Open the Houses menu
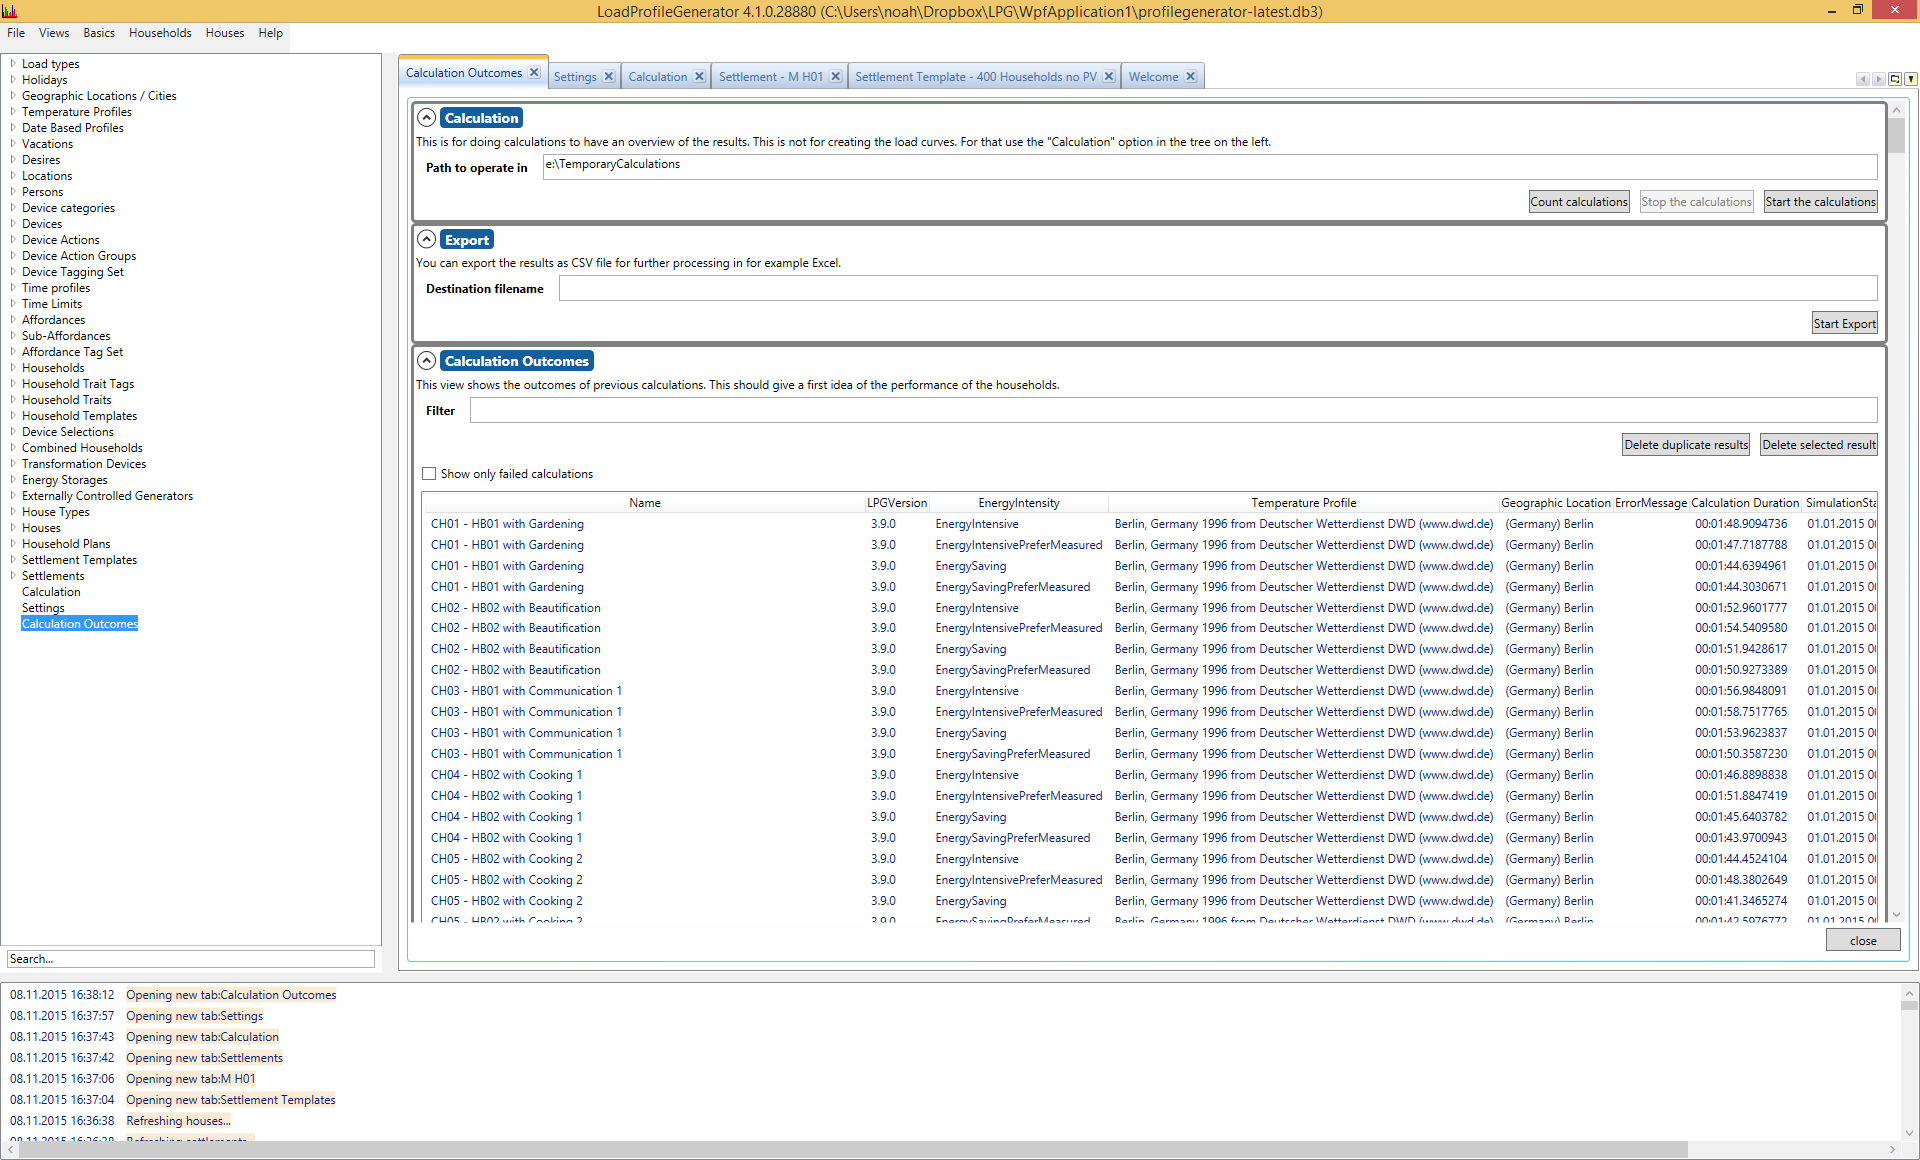Screen dimensions: 1920x1160 (225, 33)
